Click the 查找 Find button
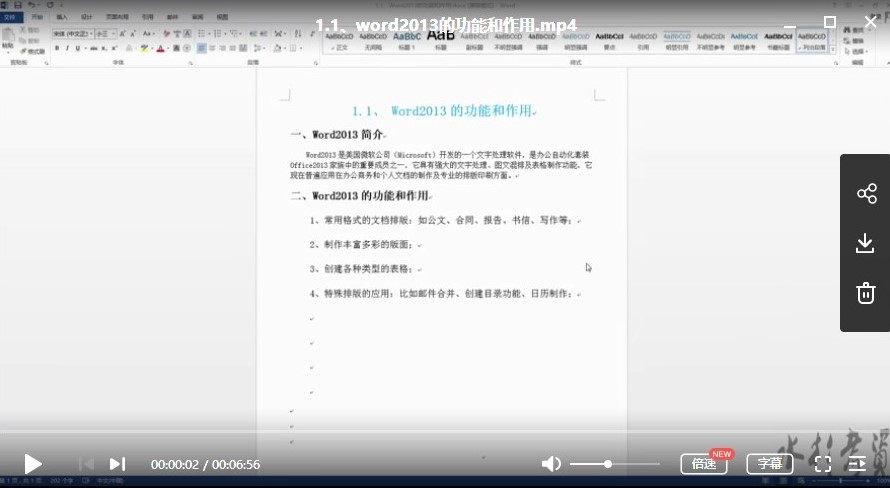Image resolution: width=890 pixels, height=488 pixels. [x=854, y=30]
